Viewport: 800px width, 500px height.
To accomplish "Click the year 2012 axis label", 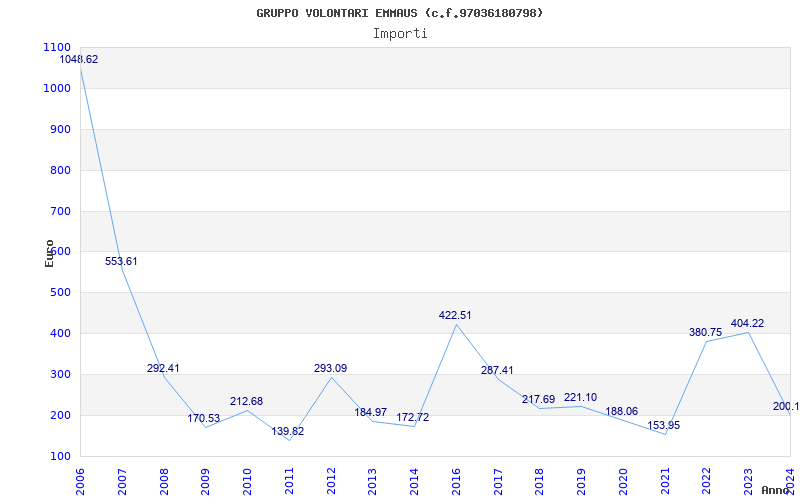I will pyautogui.click(x=331, y=480).
